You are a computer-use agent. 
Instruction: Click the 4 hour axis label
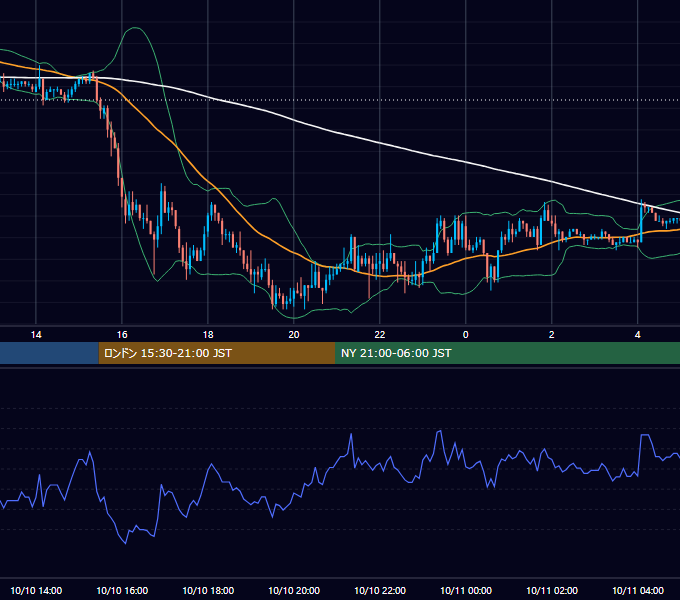click(x=638, y=335)
